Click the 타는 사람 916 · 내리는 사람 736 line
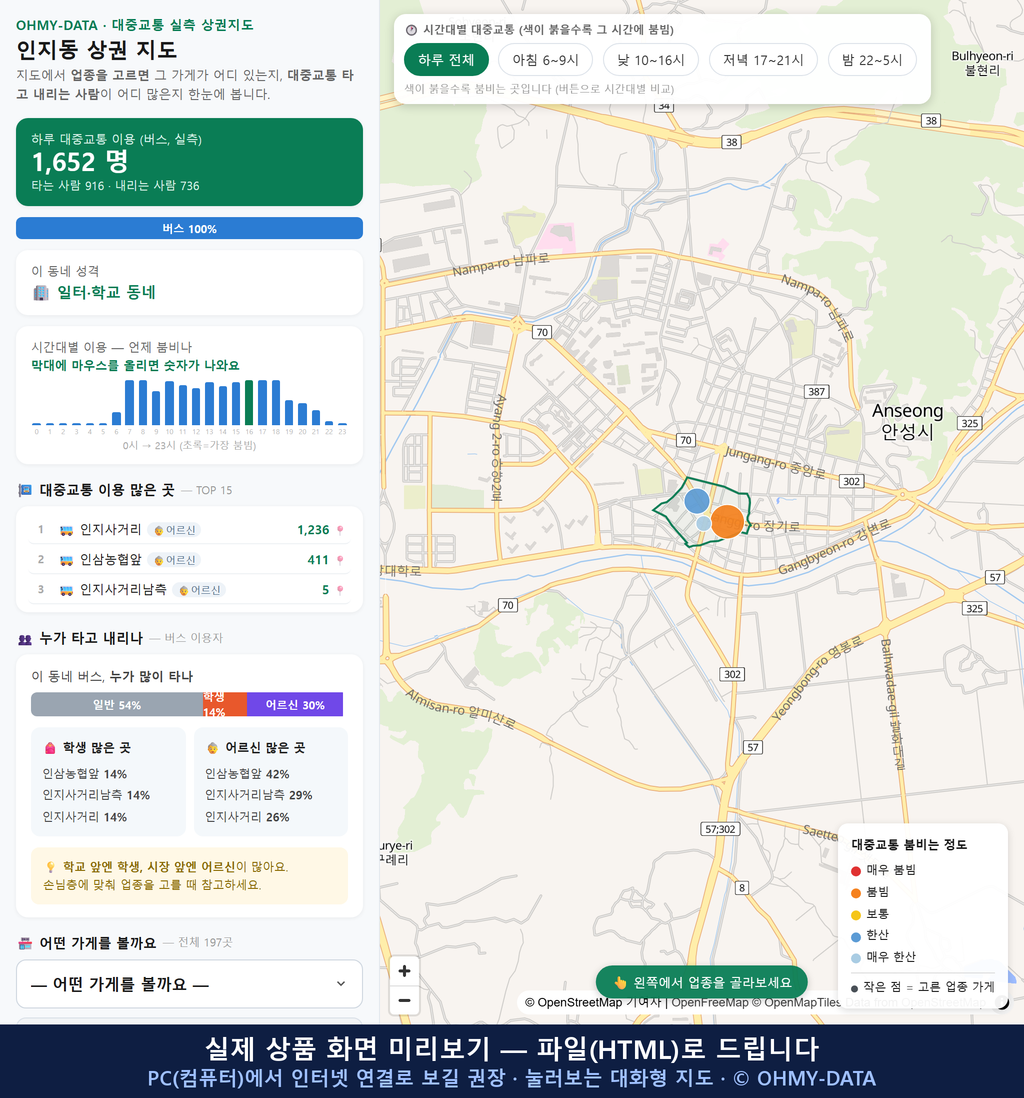 tap(116, 186)
